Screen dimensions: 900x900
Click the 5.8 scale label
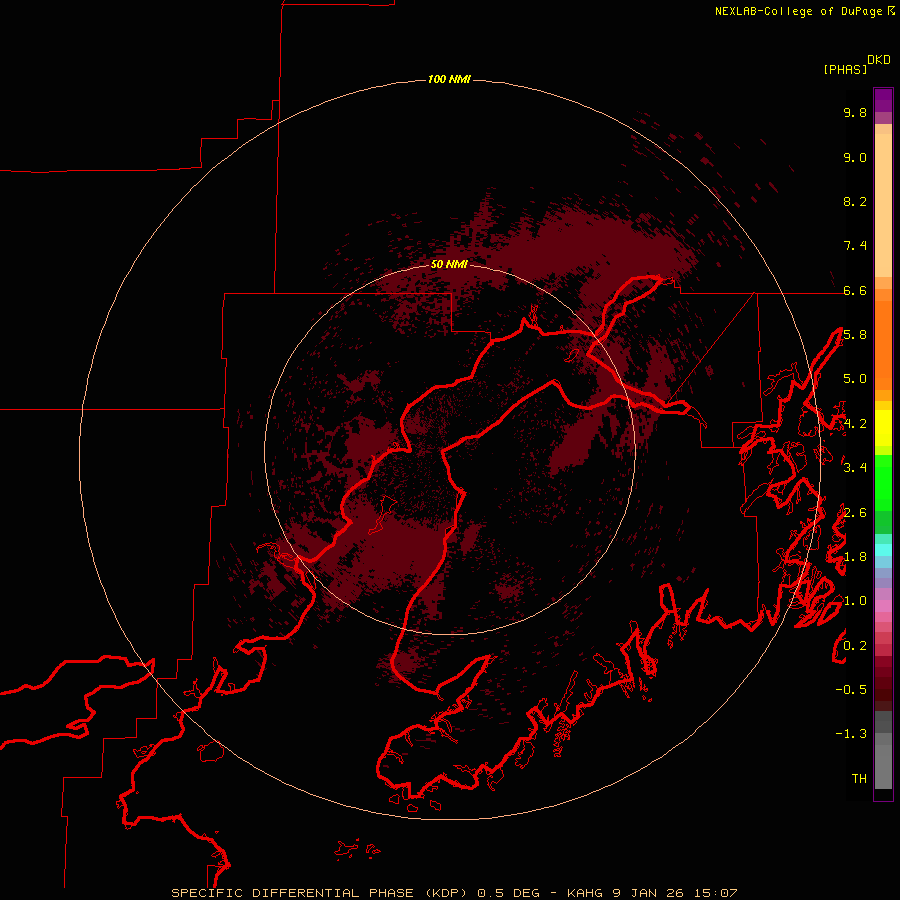tap(855, 335)
